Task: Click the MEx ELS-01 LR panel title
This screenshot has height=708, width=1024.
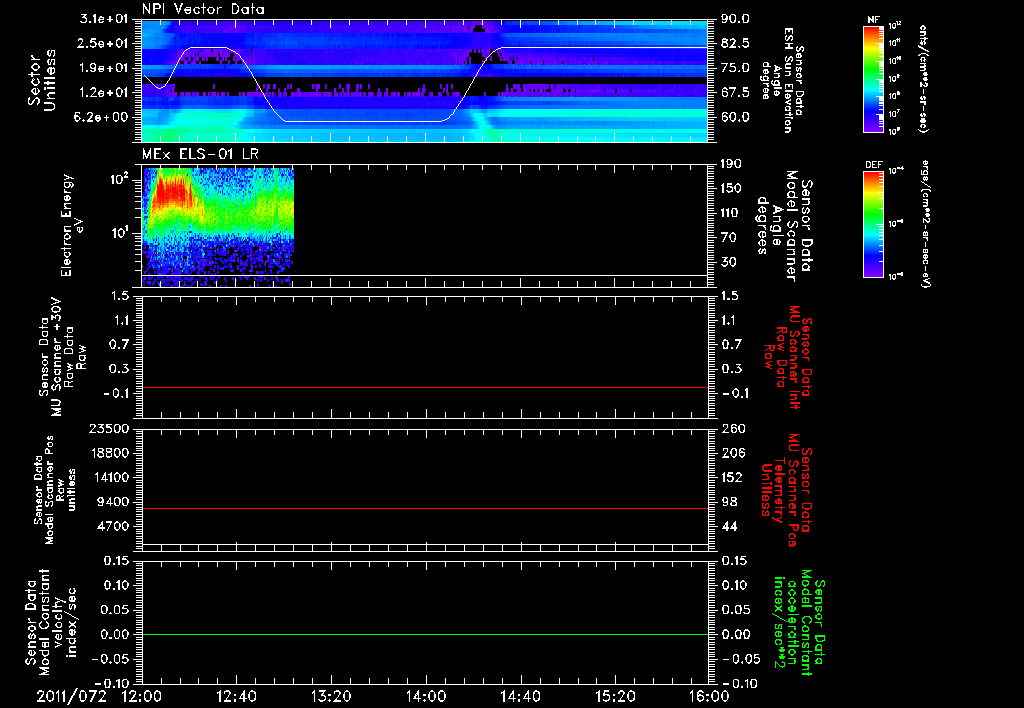Action: (200, 154)
